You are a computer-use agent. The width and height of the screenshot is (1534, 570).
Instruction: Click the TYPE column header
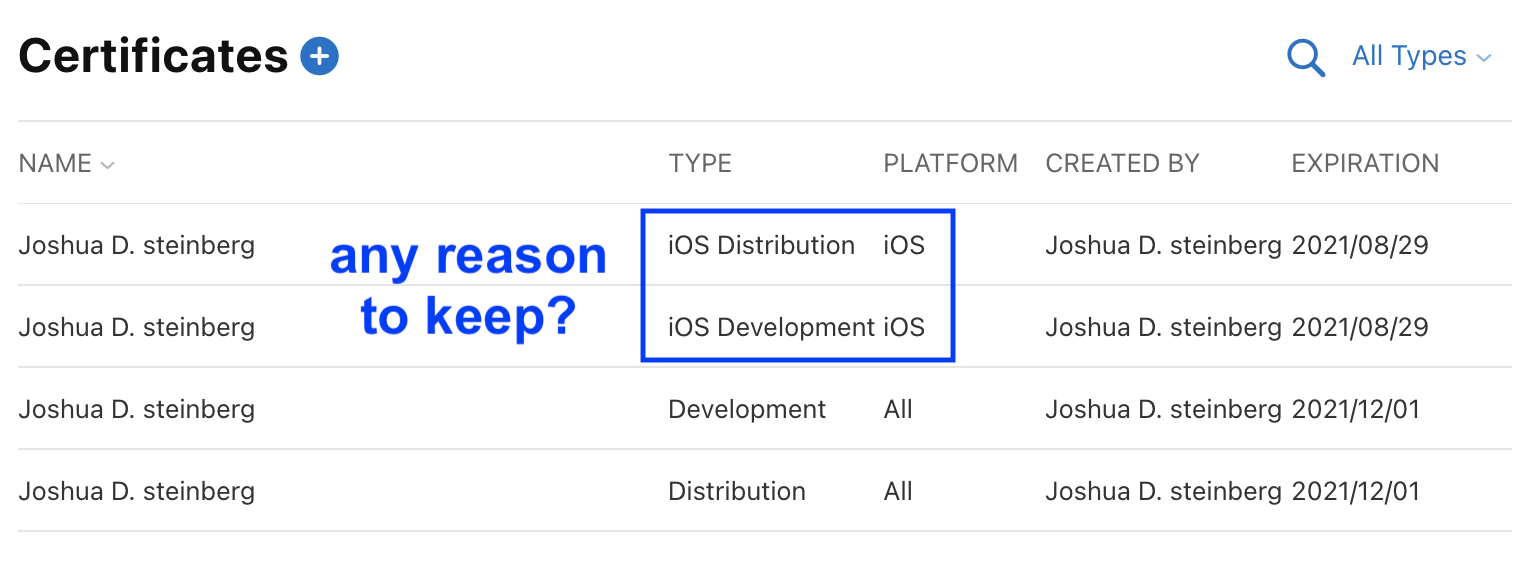coord(700,164)
